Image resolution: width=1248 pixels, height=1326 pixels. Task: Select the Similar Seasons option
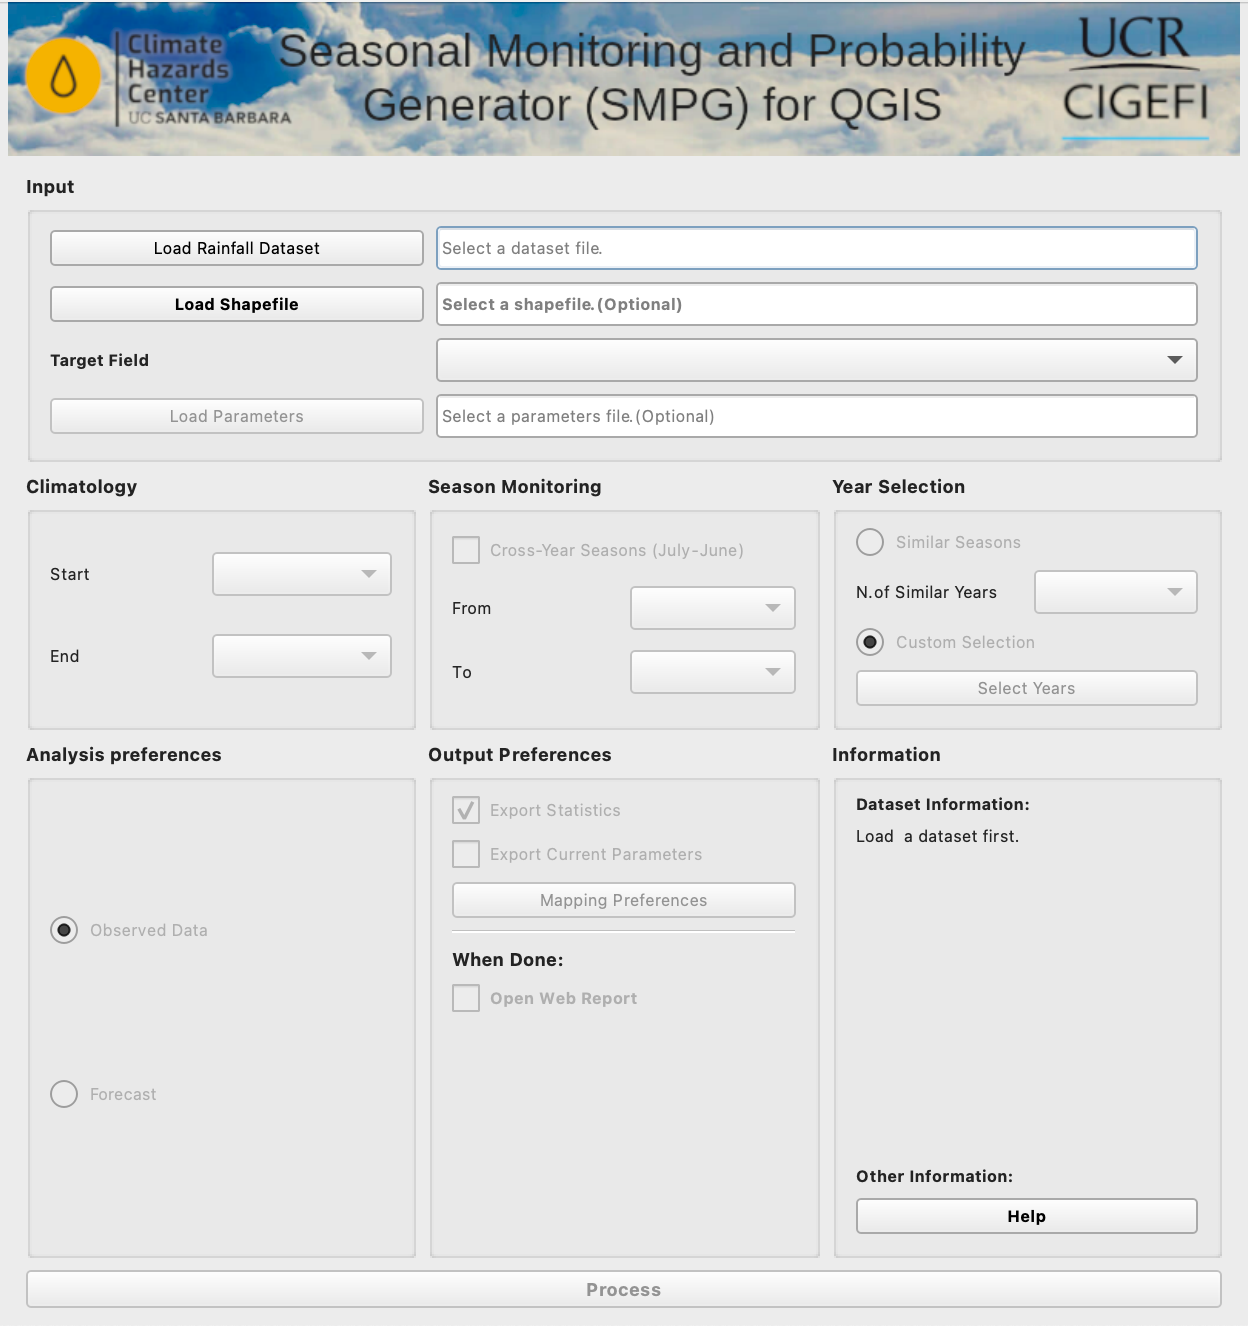(x=869, y=542)
